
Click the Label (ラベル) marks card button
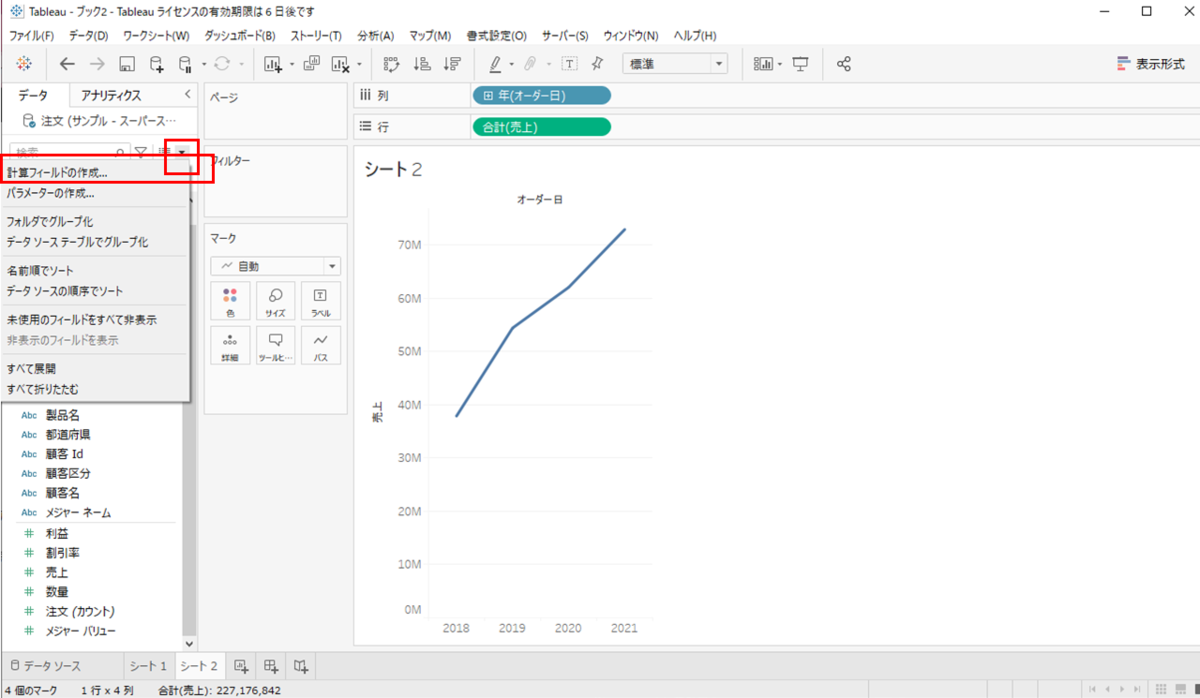click(320, 300)
